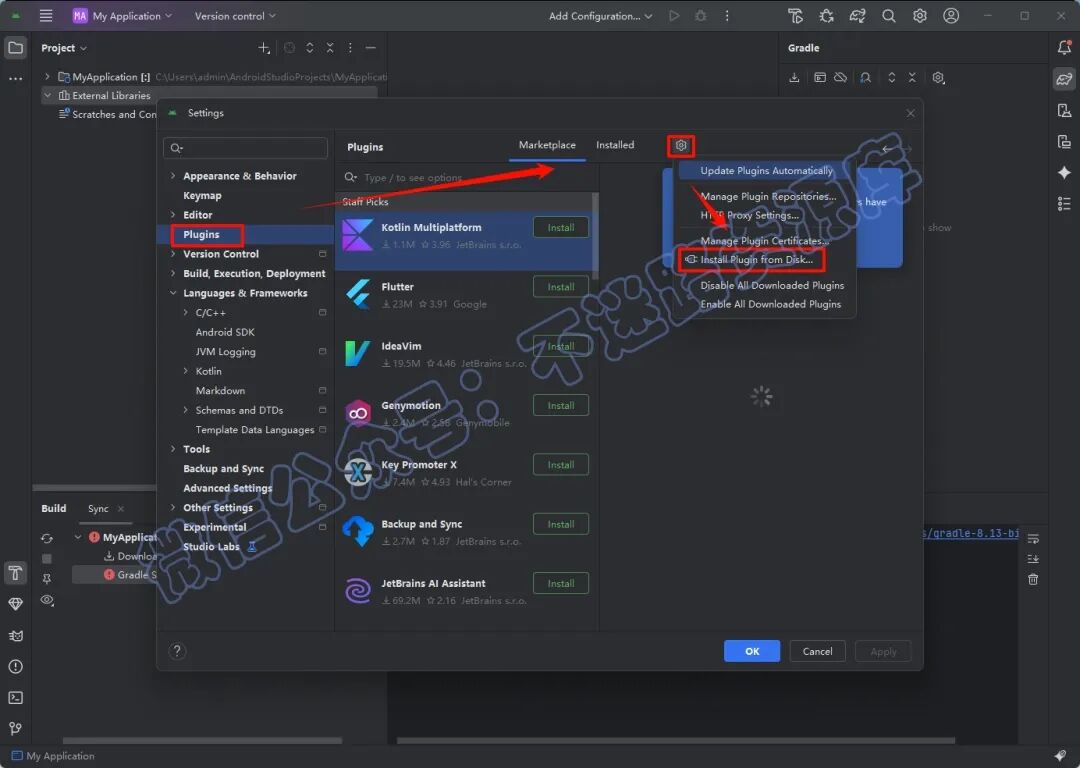The width and height of the screenshot is (1080, 768).
Task: Click Cancel in Settings dialog
Action: coord(817,651)
